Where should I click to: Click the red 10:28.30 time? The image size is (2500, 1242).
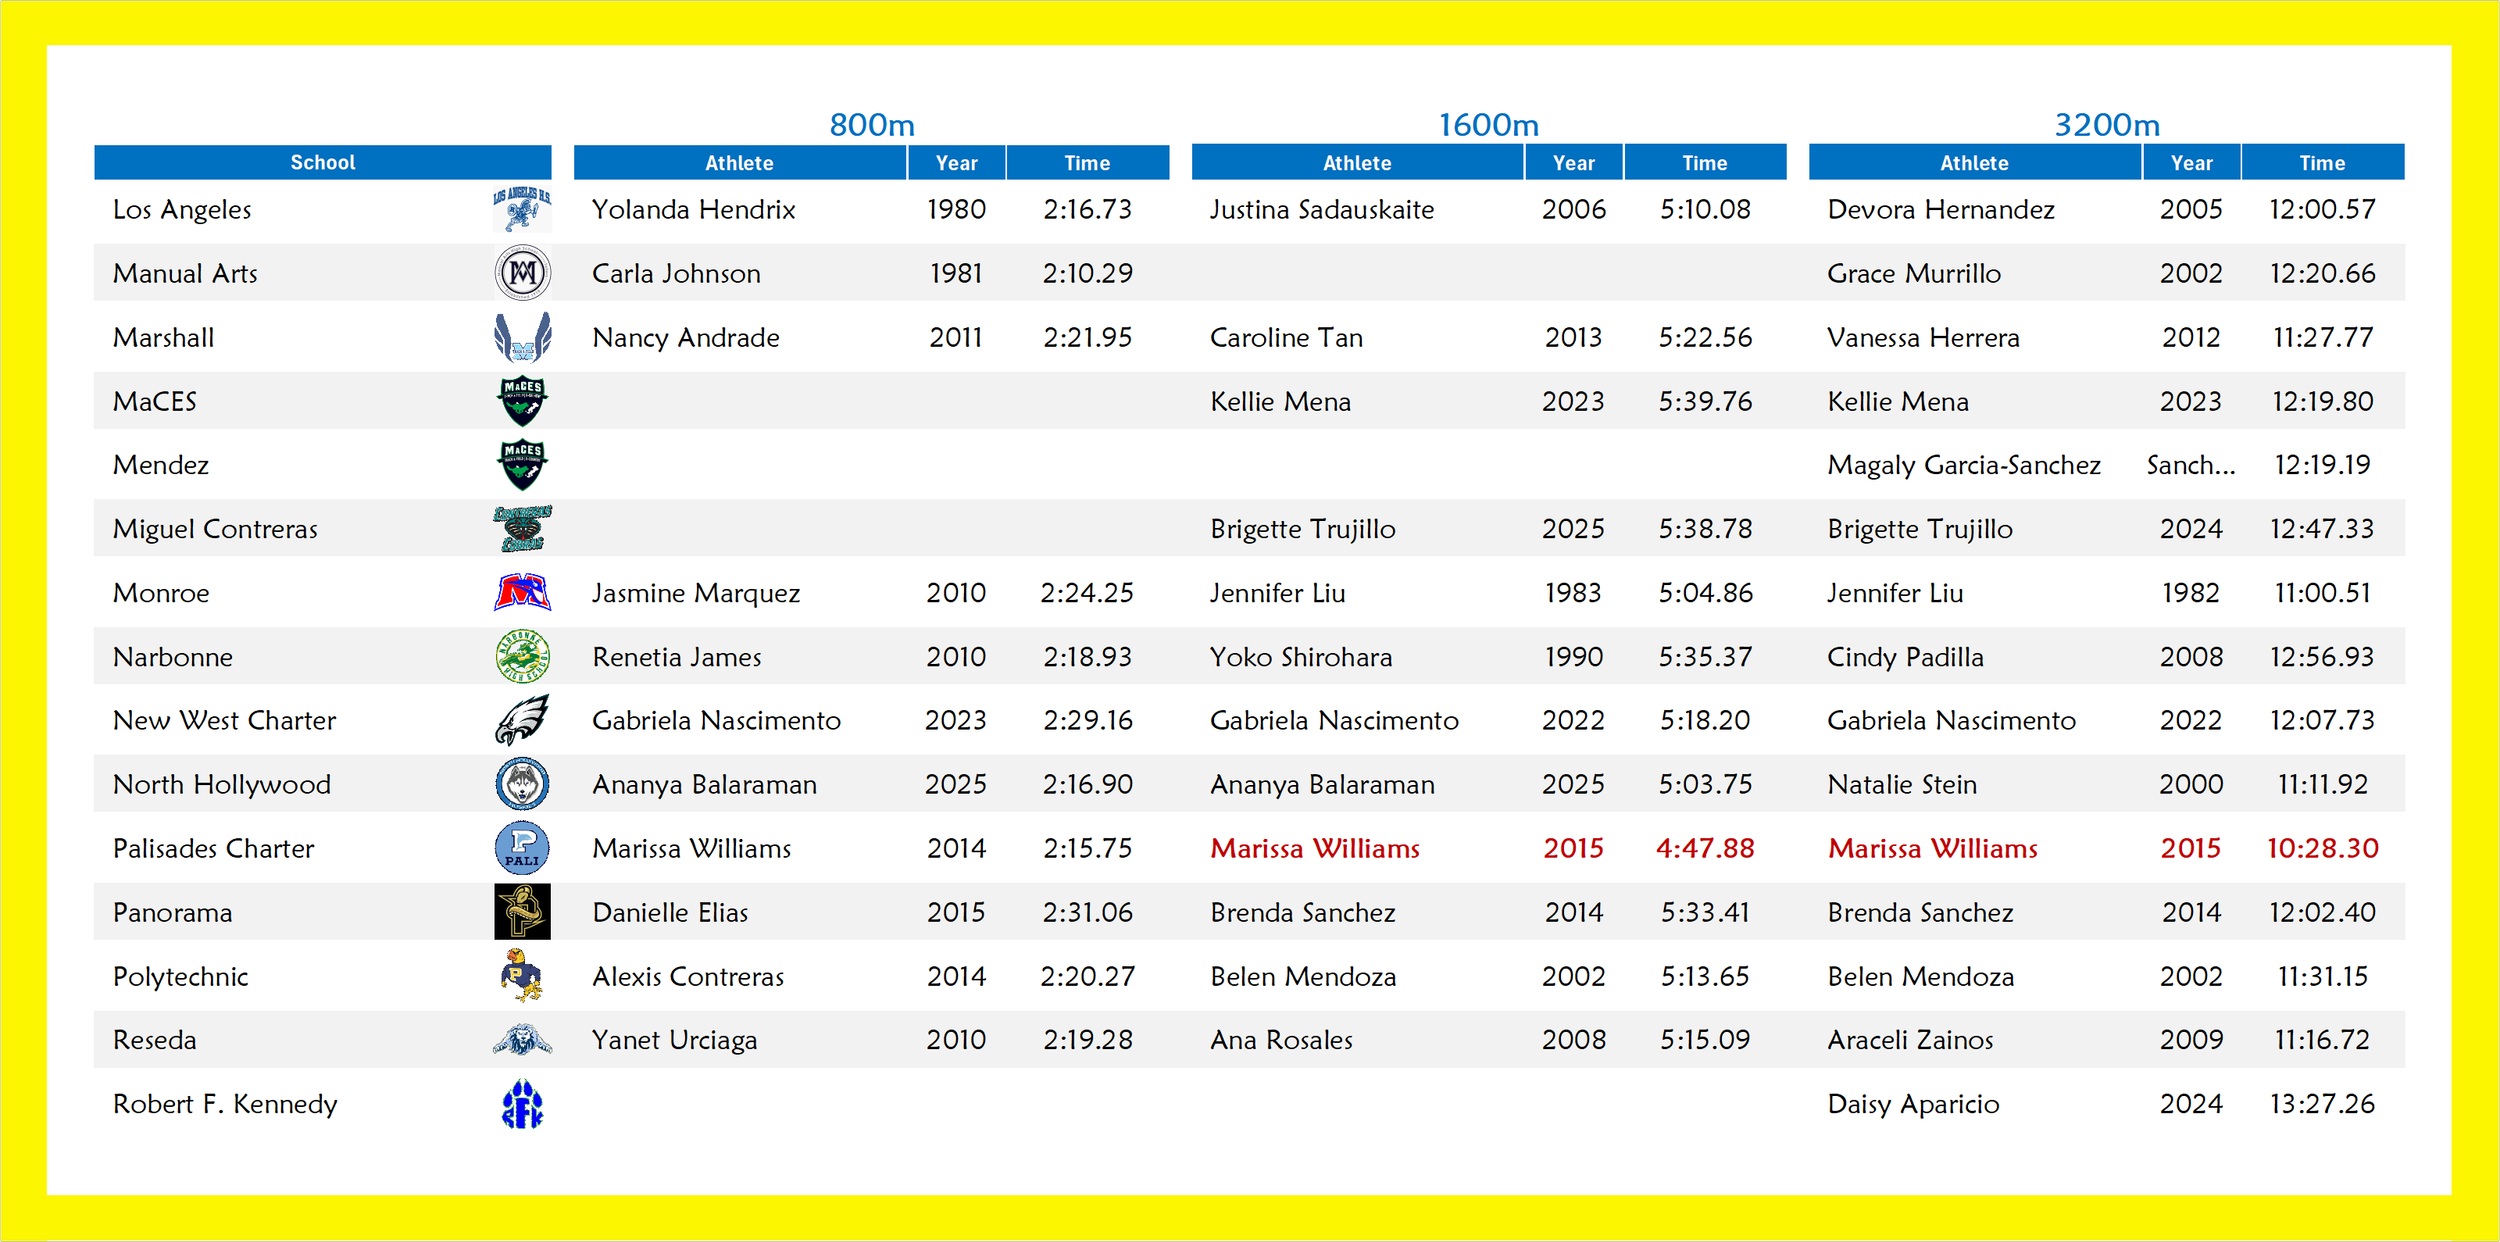point(2322,848)
